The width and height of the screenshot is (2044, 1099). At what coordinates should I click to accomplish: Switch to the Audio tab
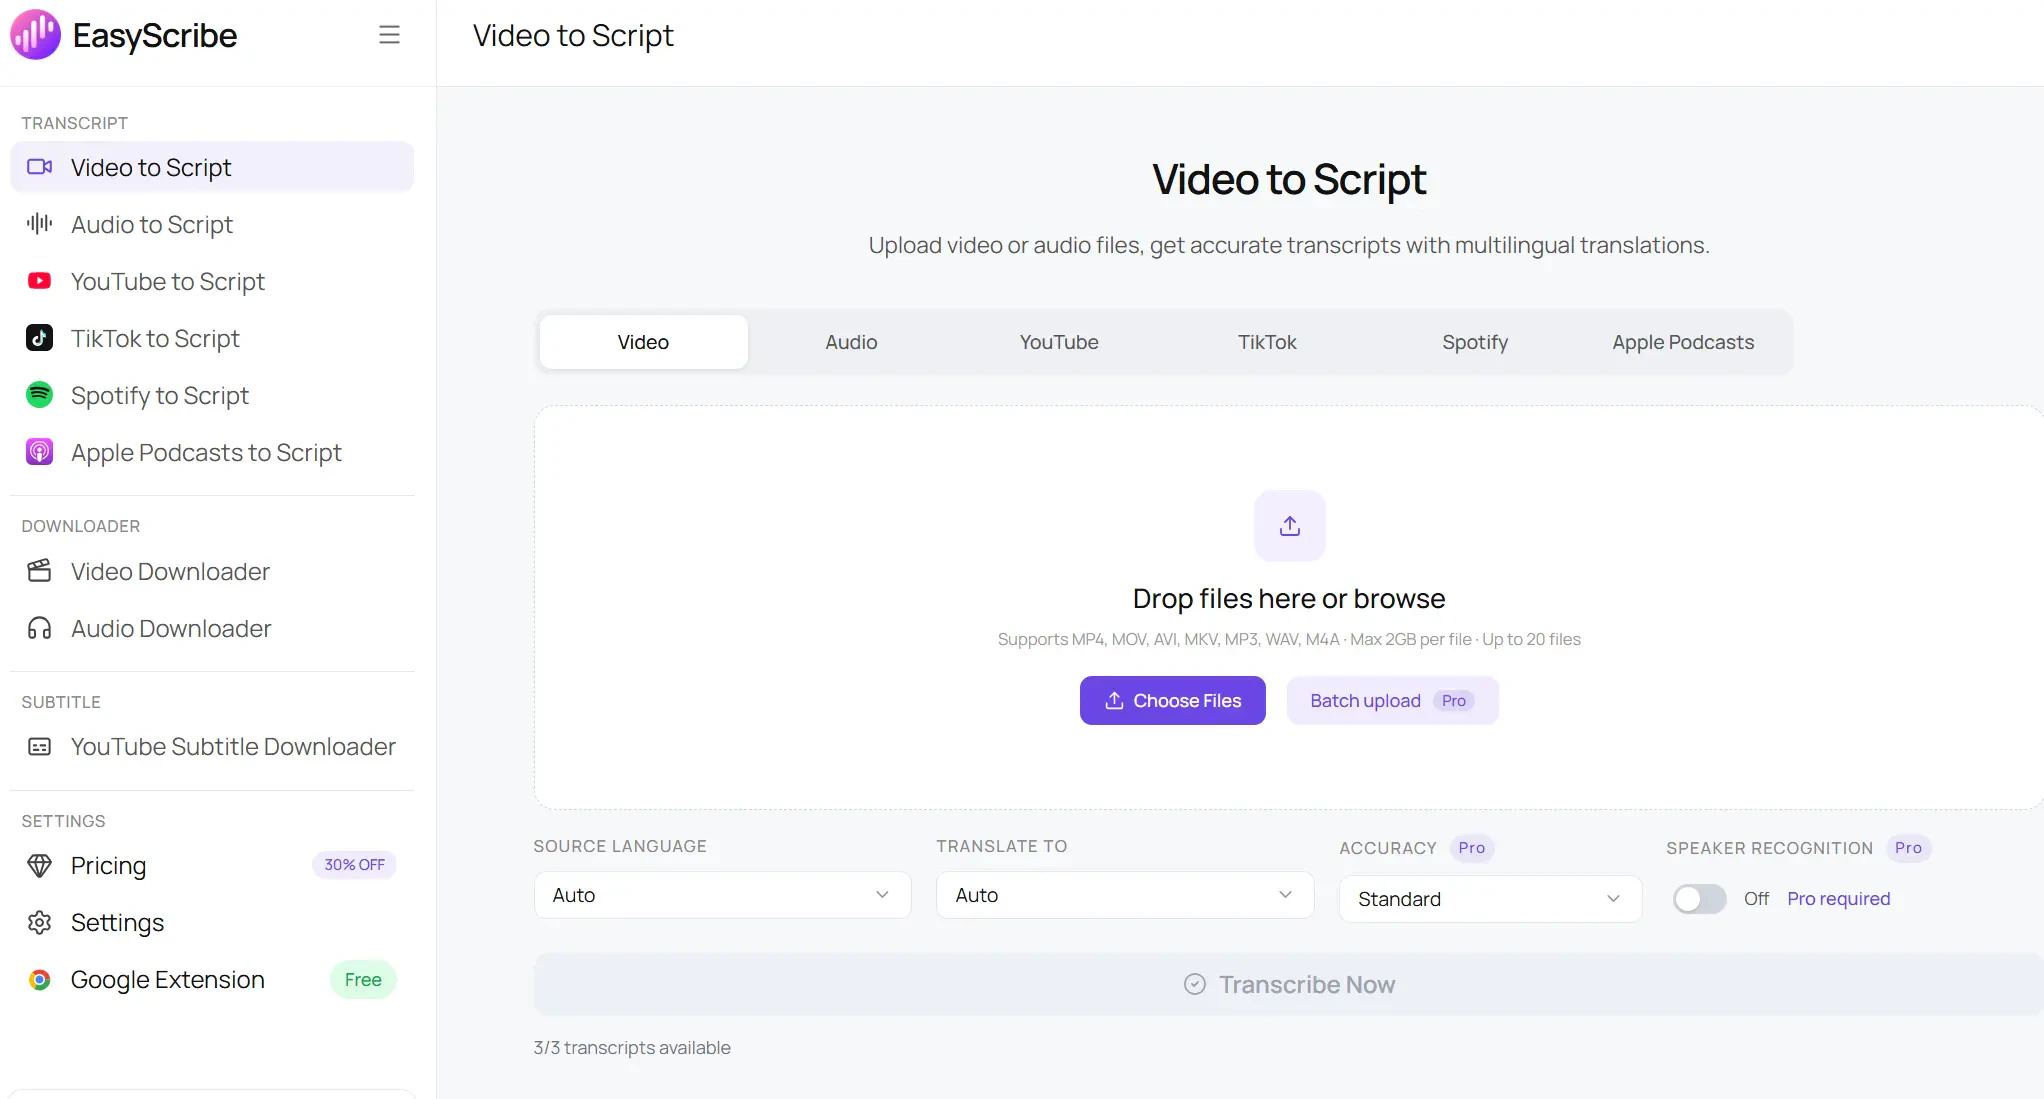tap(851, 342)
